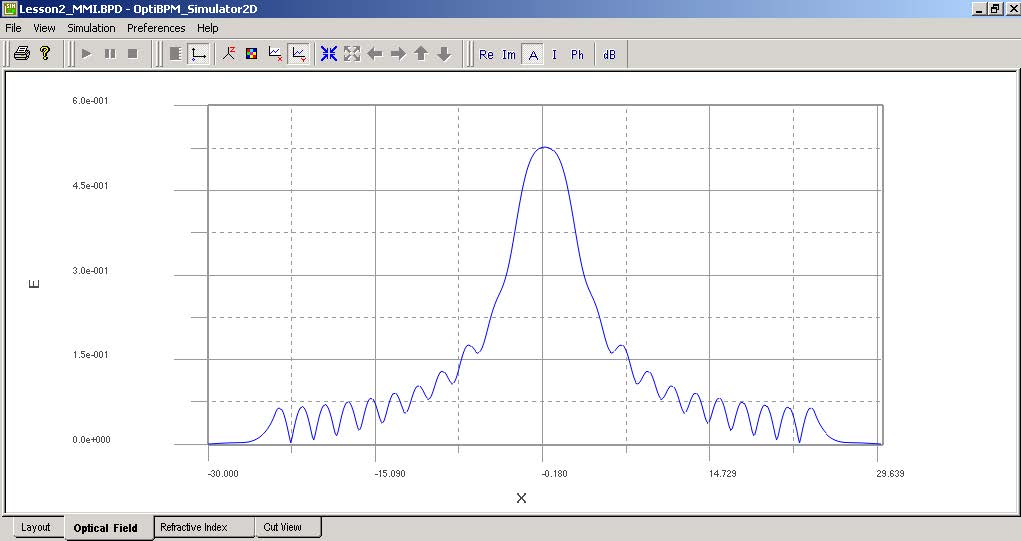Click the x-axis value 29.639
The height and width of the screenshot is (541, 1021).
tap(890, 473)
